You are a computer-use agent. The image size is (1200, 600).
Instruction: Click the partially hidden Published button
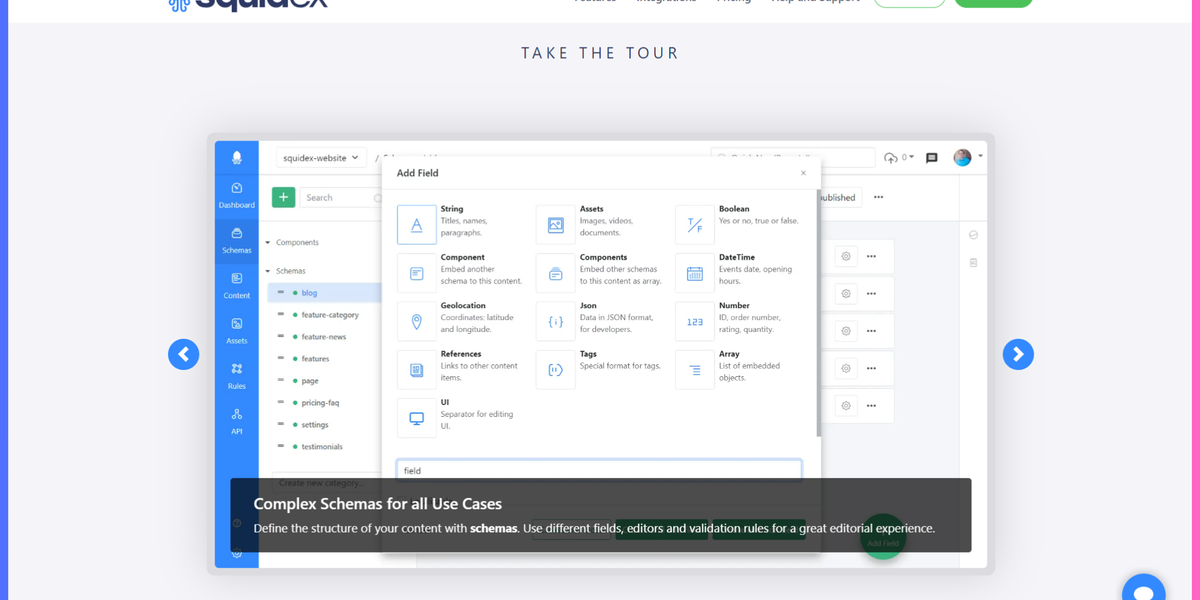(x=839, y=198)
